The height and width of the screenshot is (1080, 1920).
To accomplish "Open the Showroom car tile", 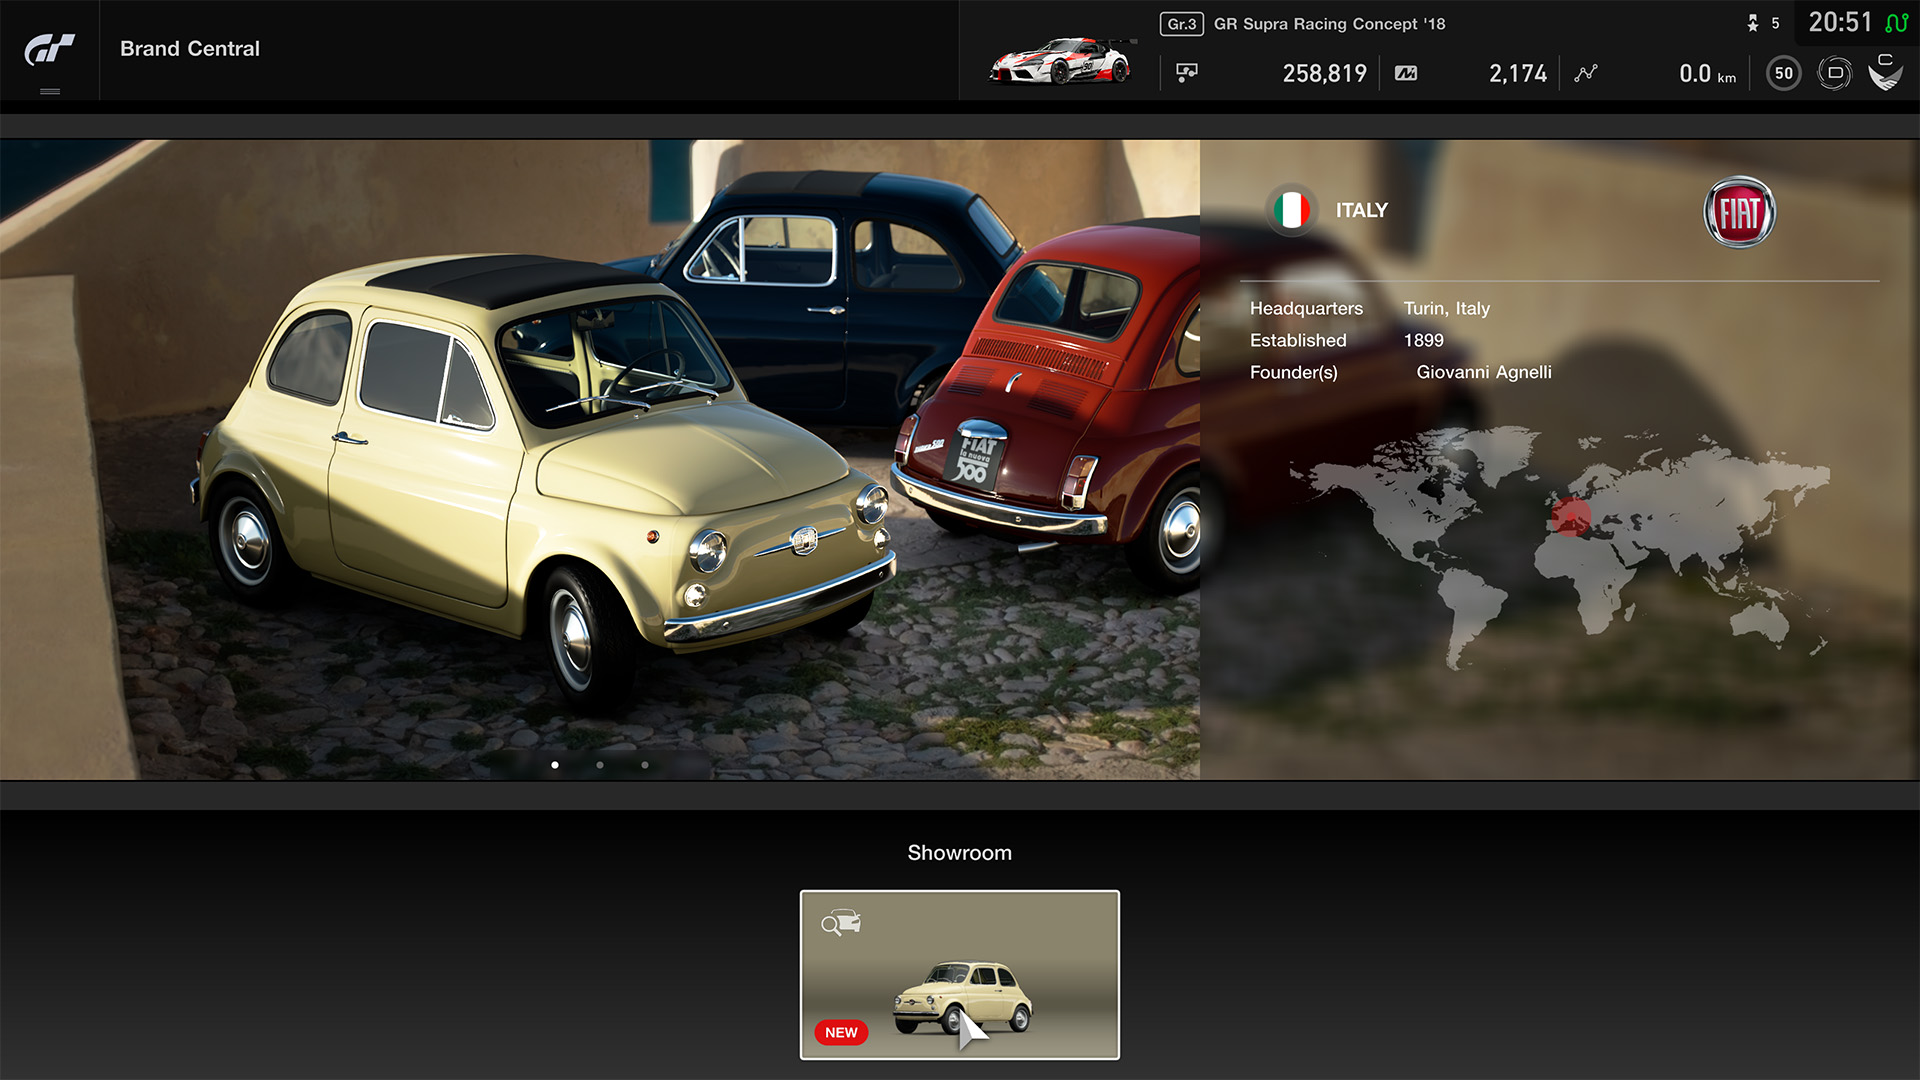I will pyautogui.click(x=959, y=975).
